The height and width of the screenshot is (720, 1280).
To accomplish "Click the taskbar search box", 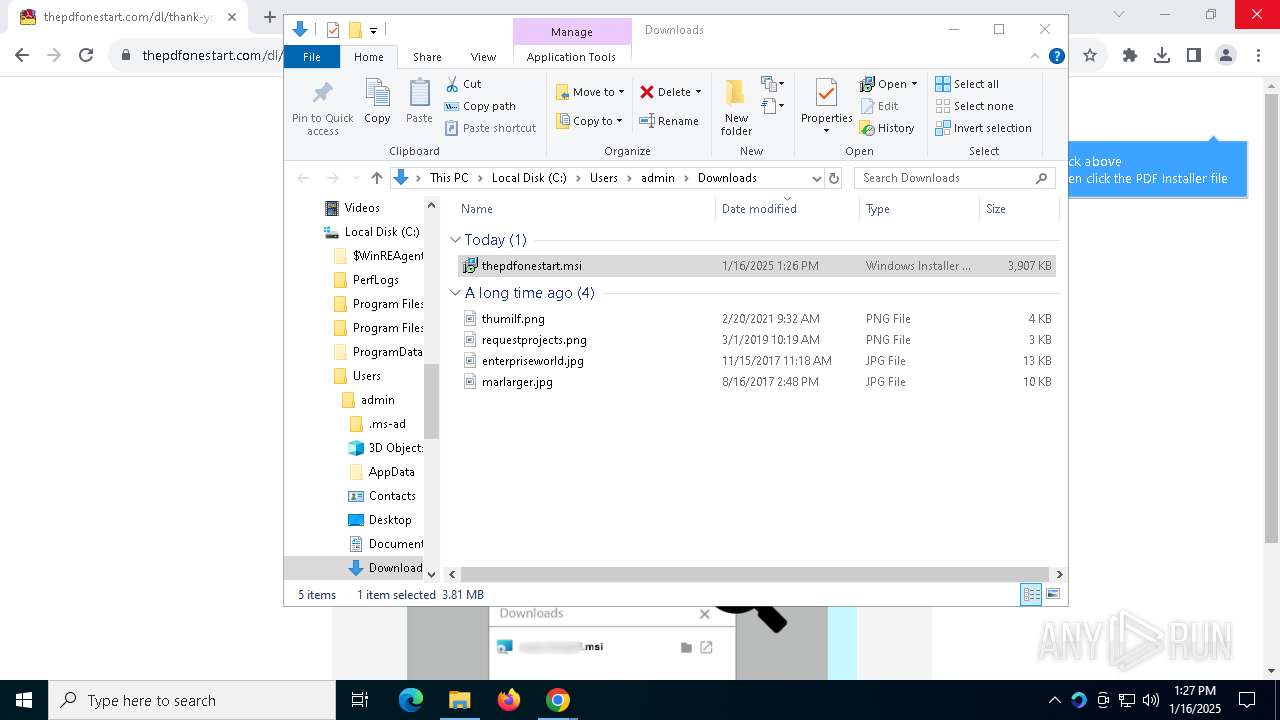I will tap(192, 700).
